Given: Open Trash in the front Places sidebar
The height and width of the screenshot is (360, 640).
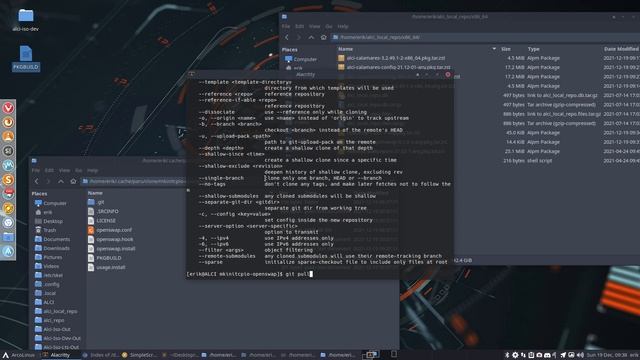Looking at the screenshot, I should [x=45, y=230].
